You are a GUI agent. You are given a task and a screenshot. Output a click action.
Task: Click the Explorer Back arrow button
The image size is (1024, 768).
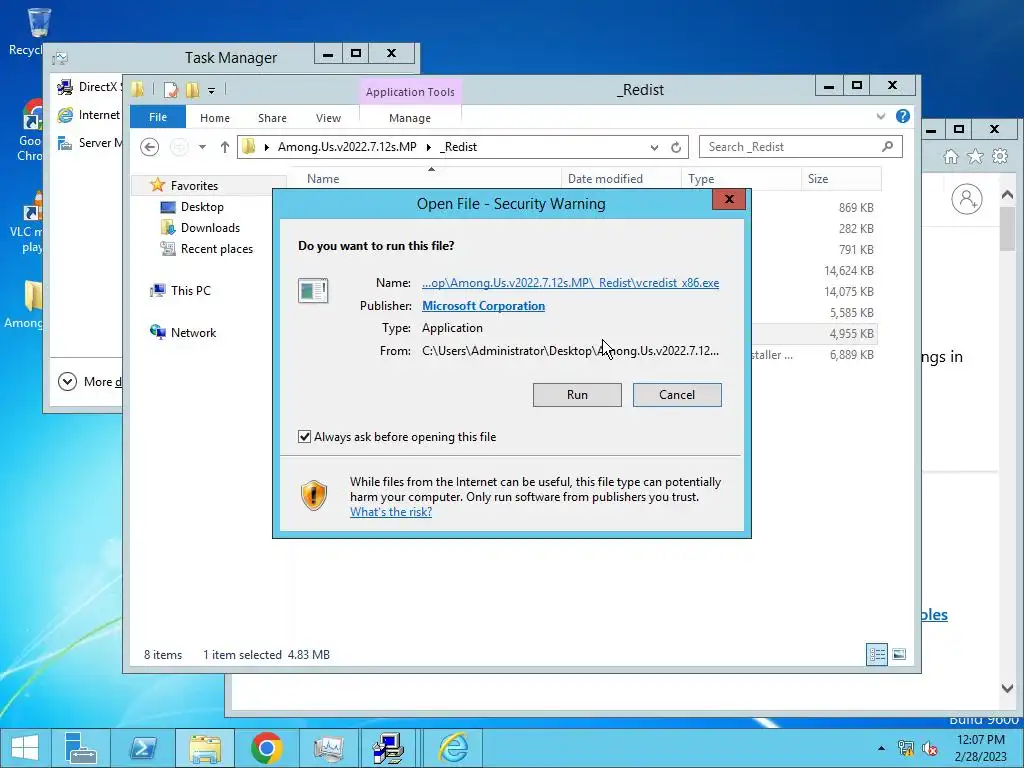click(150, 147)
